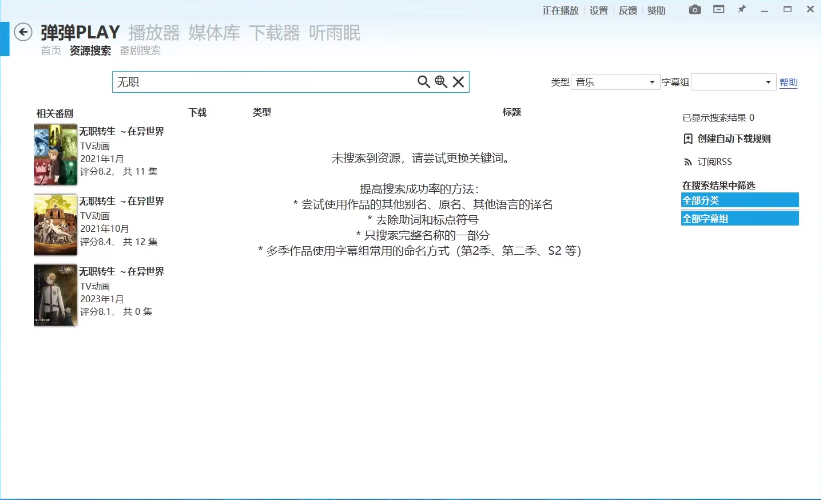This screenshot has width=821, height=500.
Task: Switch to the 媒体库 tab
Action: tap(214, 33)
